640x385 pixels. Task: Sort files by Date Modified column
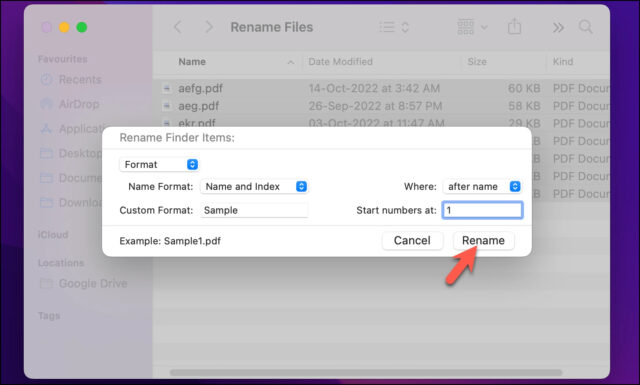pos(340,62)
